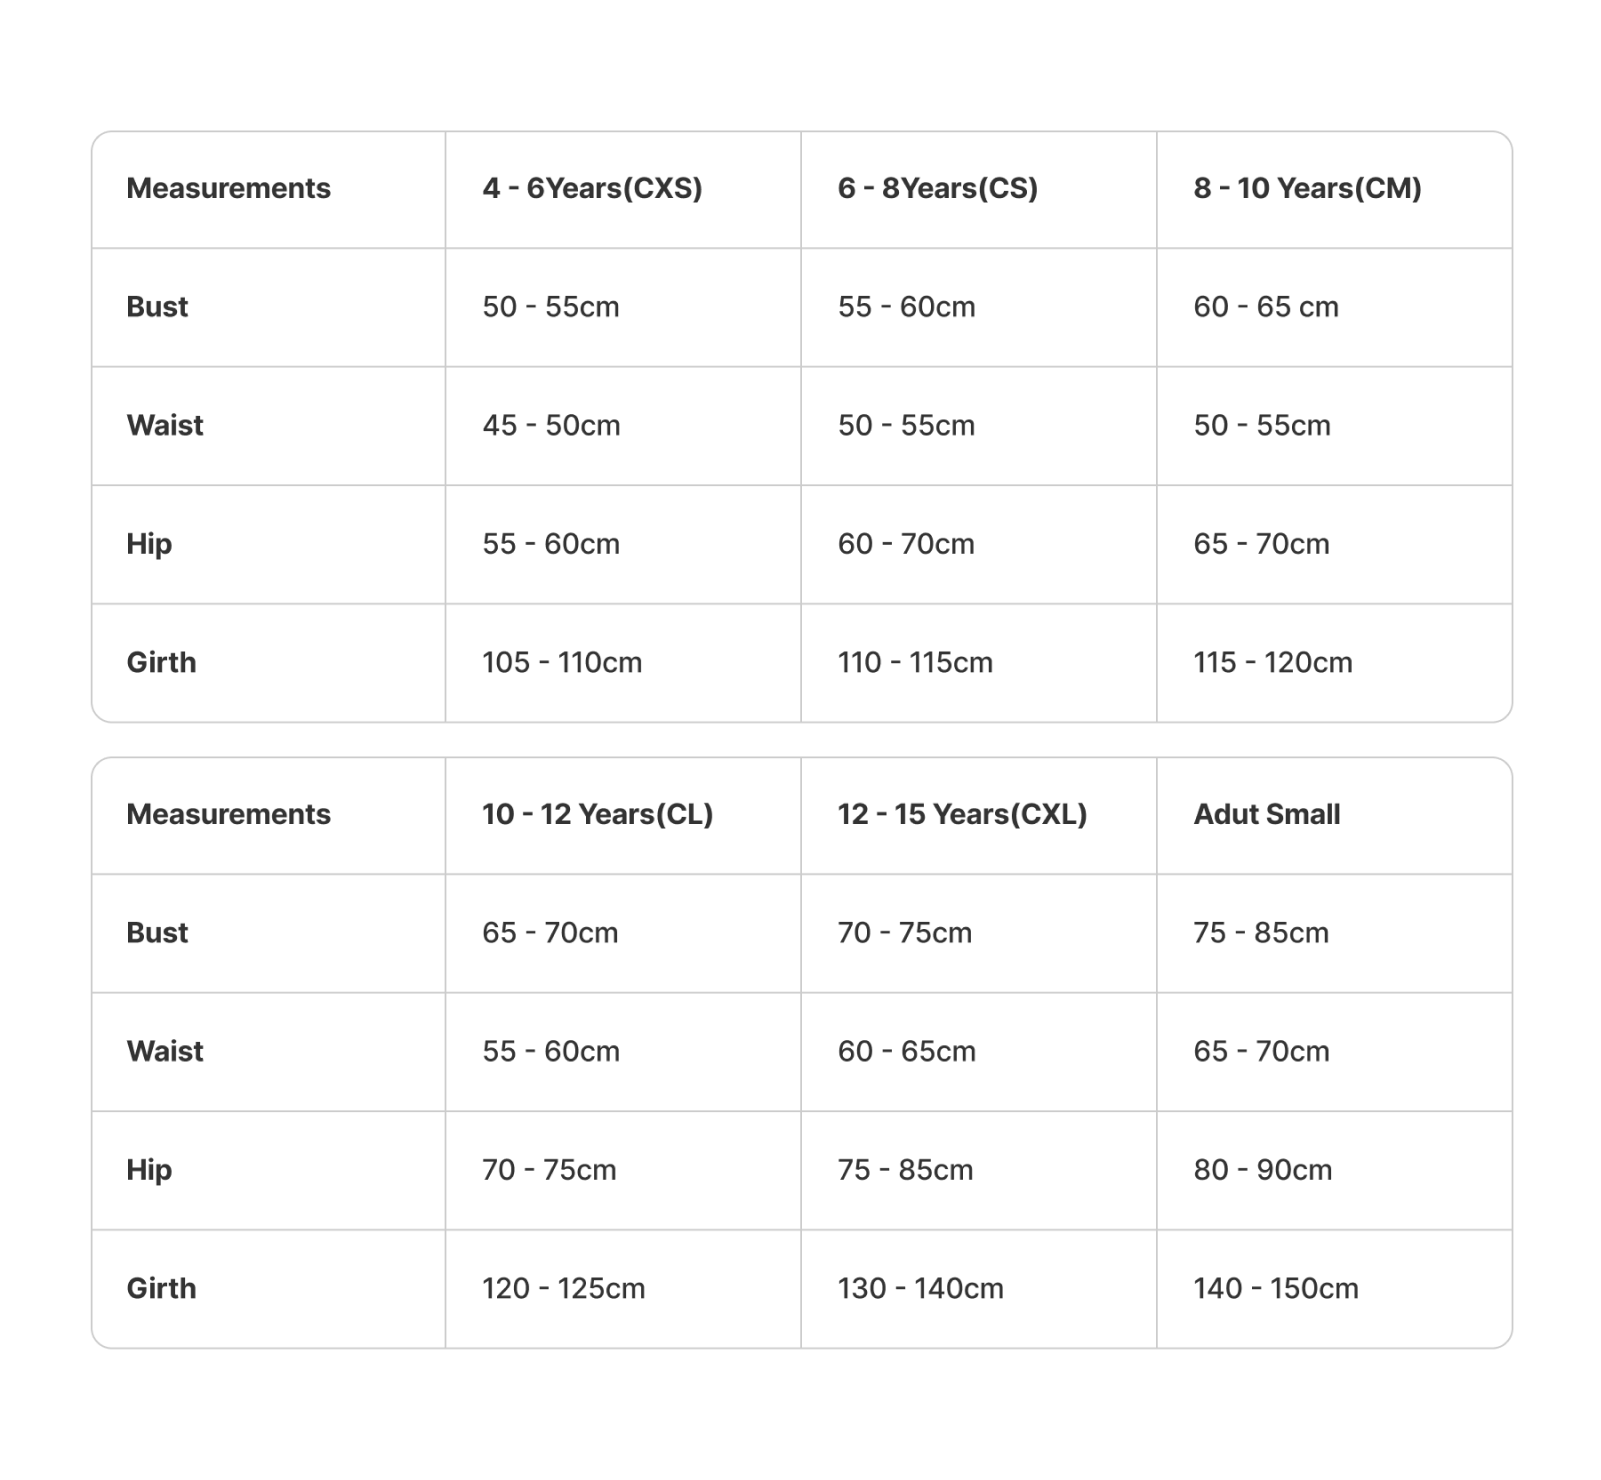This screenshot has height=1480, width=1601.
Task: Select the 6 - 8Years(CS) column header
Action: (937, 188)
